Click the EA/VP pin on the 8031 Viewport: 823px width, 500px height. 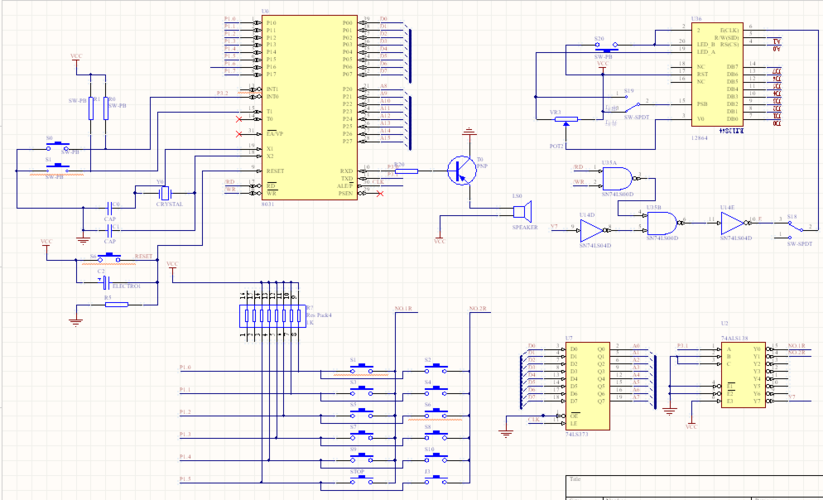point(275,134)
